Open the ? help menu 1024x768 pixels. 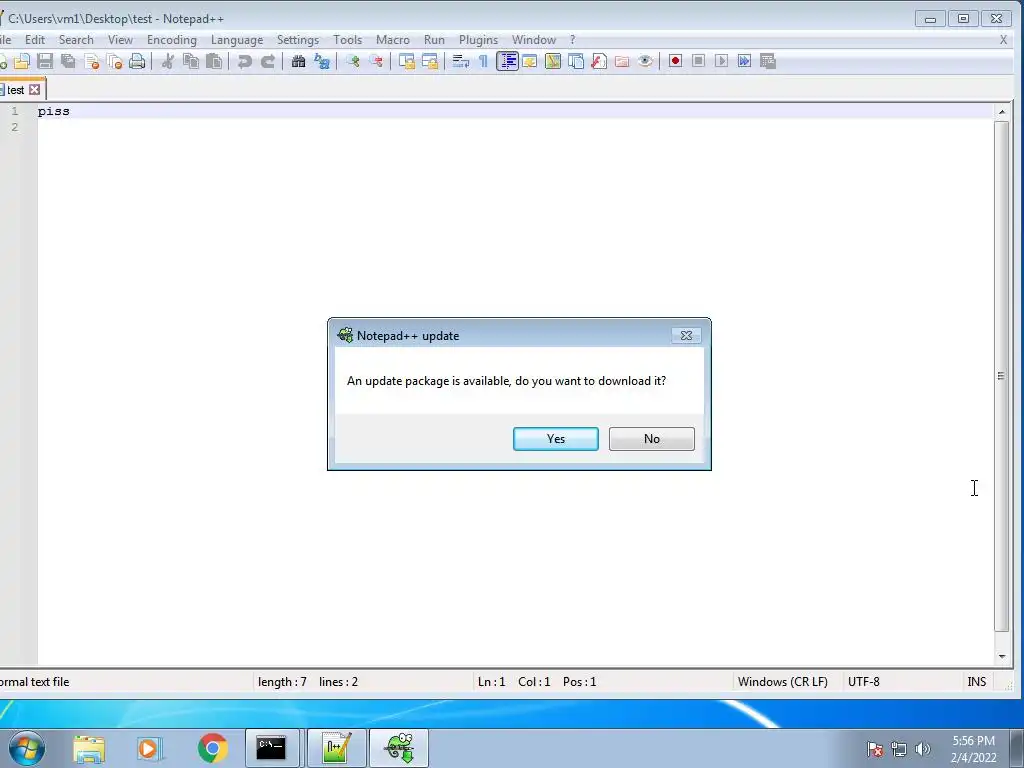click(x=573, y=40)
